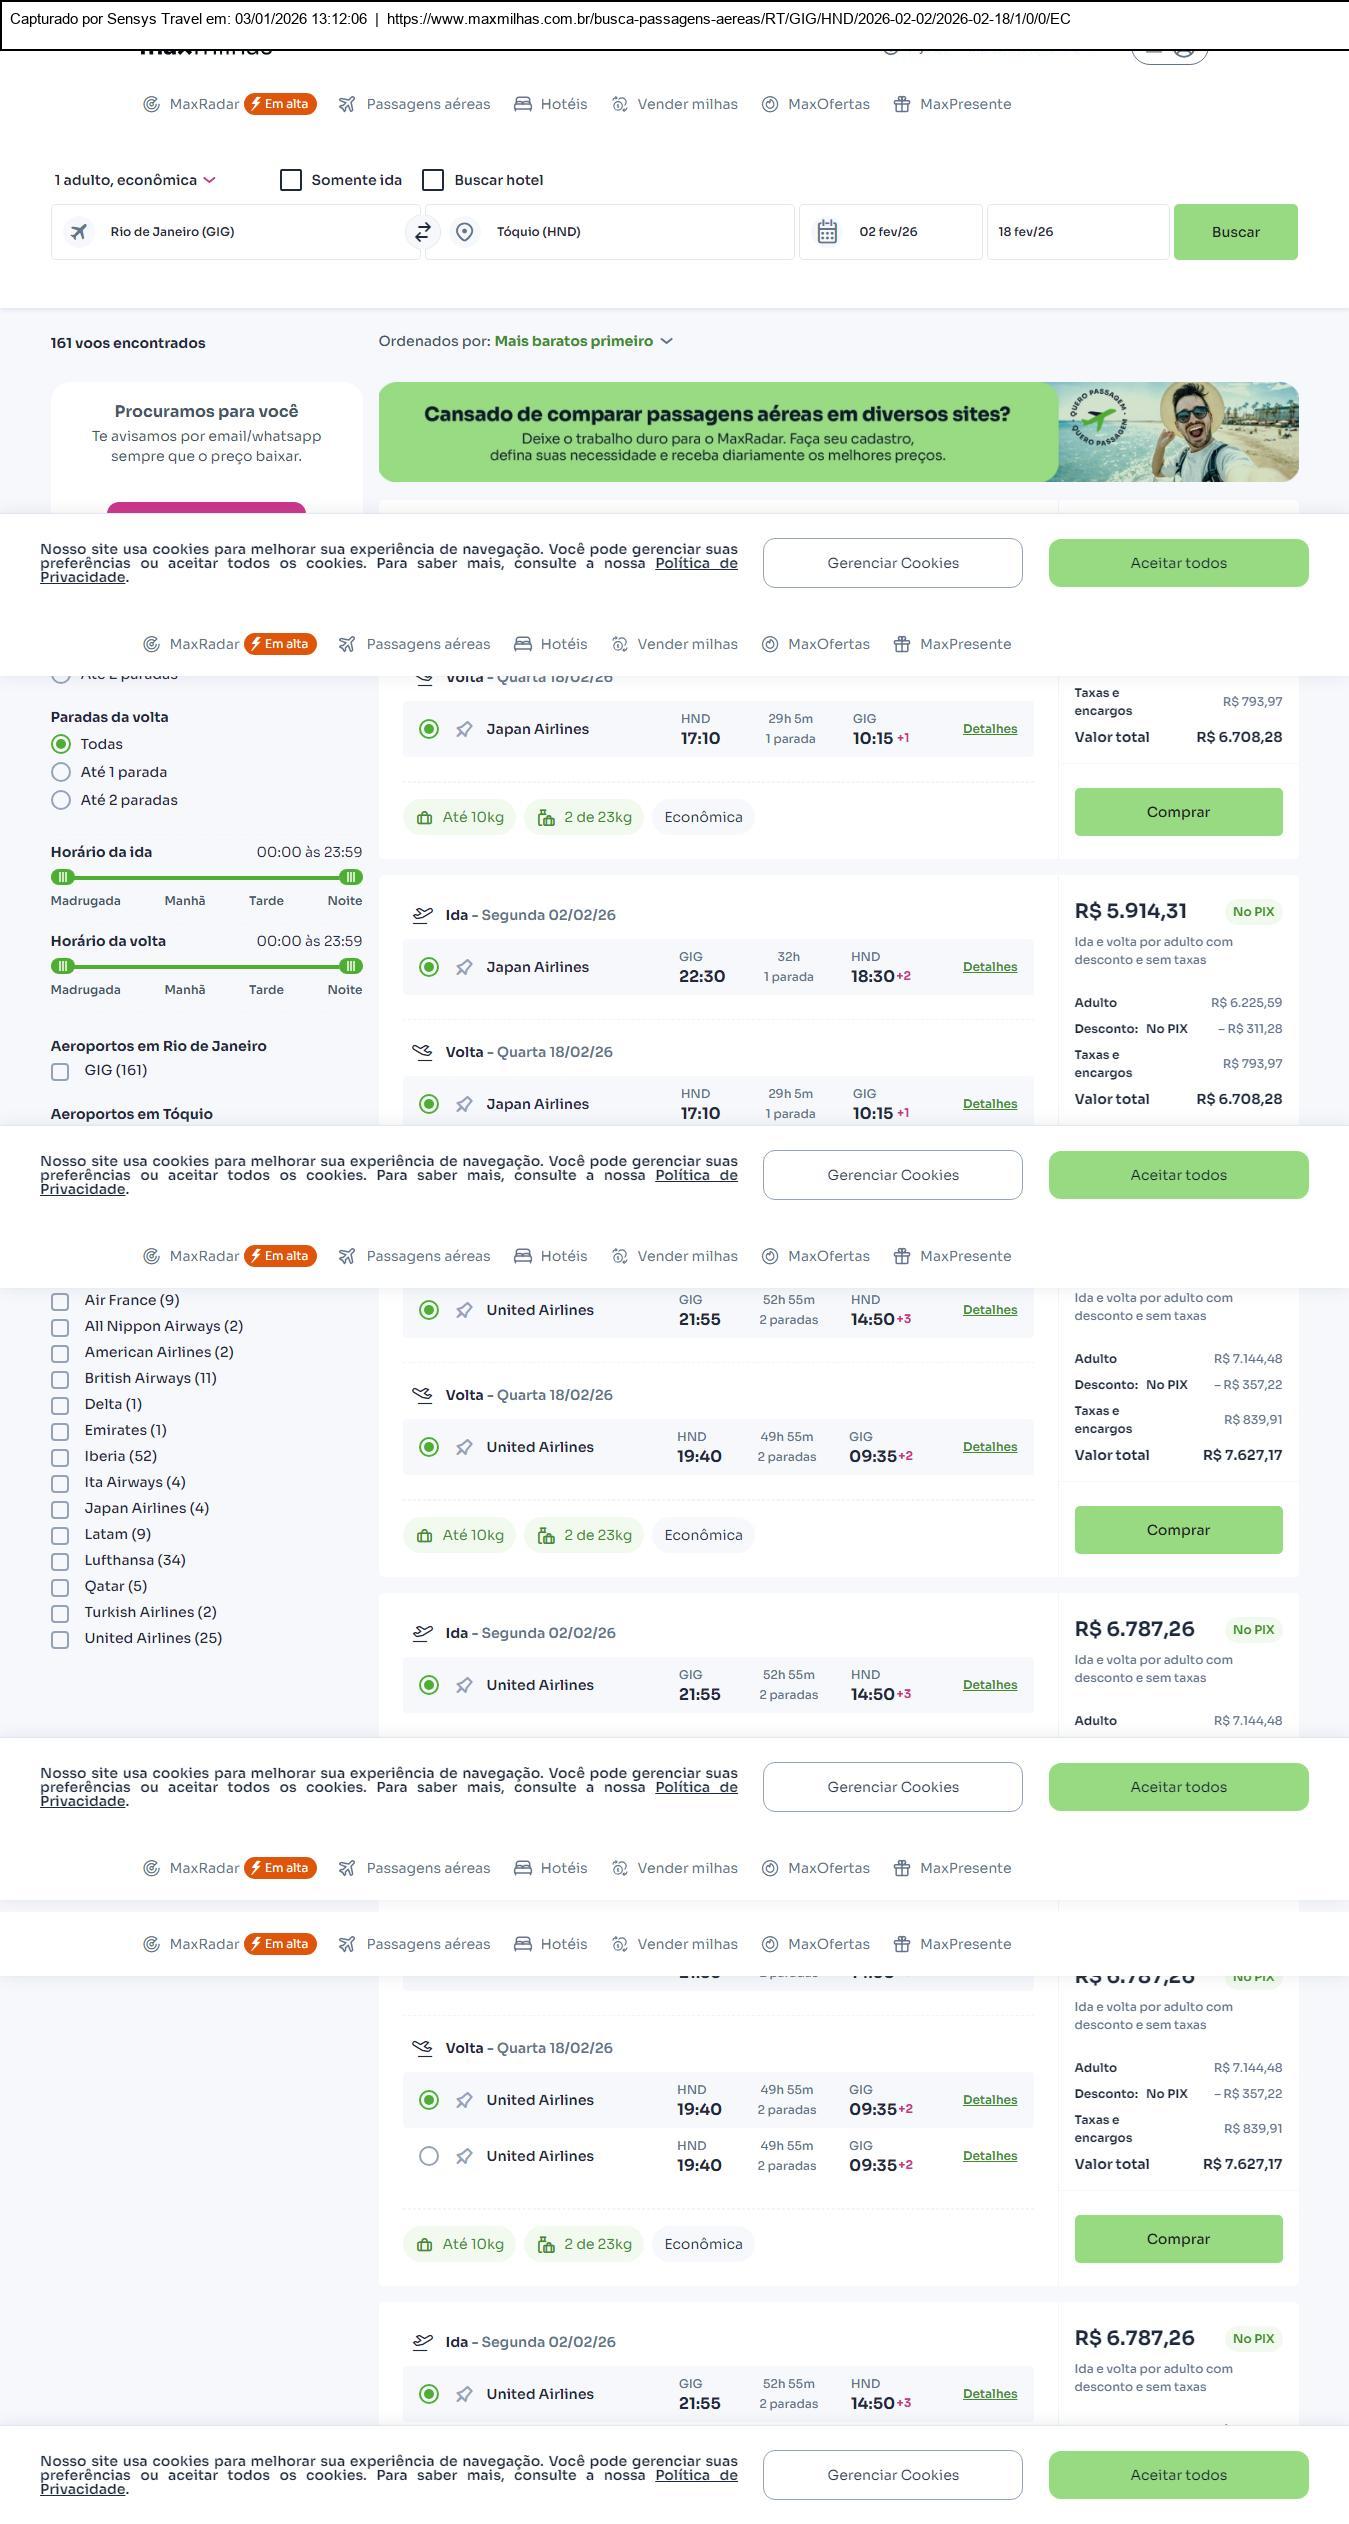Pin the unselected United Airlines return flight
This screenshot has width=1349, height=2524.
(464, 2157)
